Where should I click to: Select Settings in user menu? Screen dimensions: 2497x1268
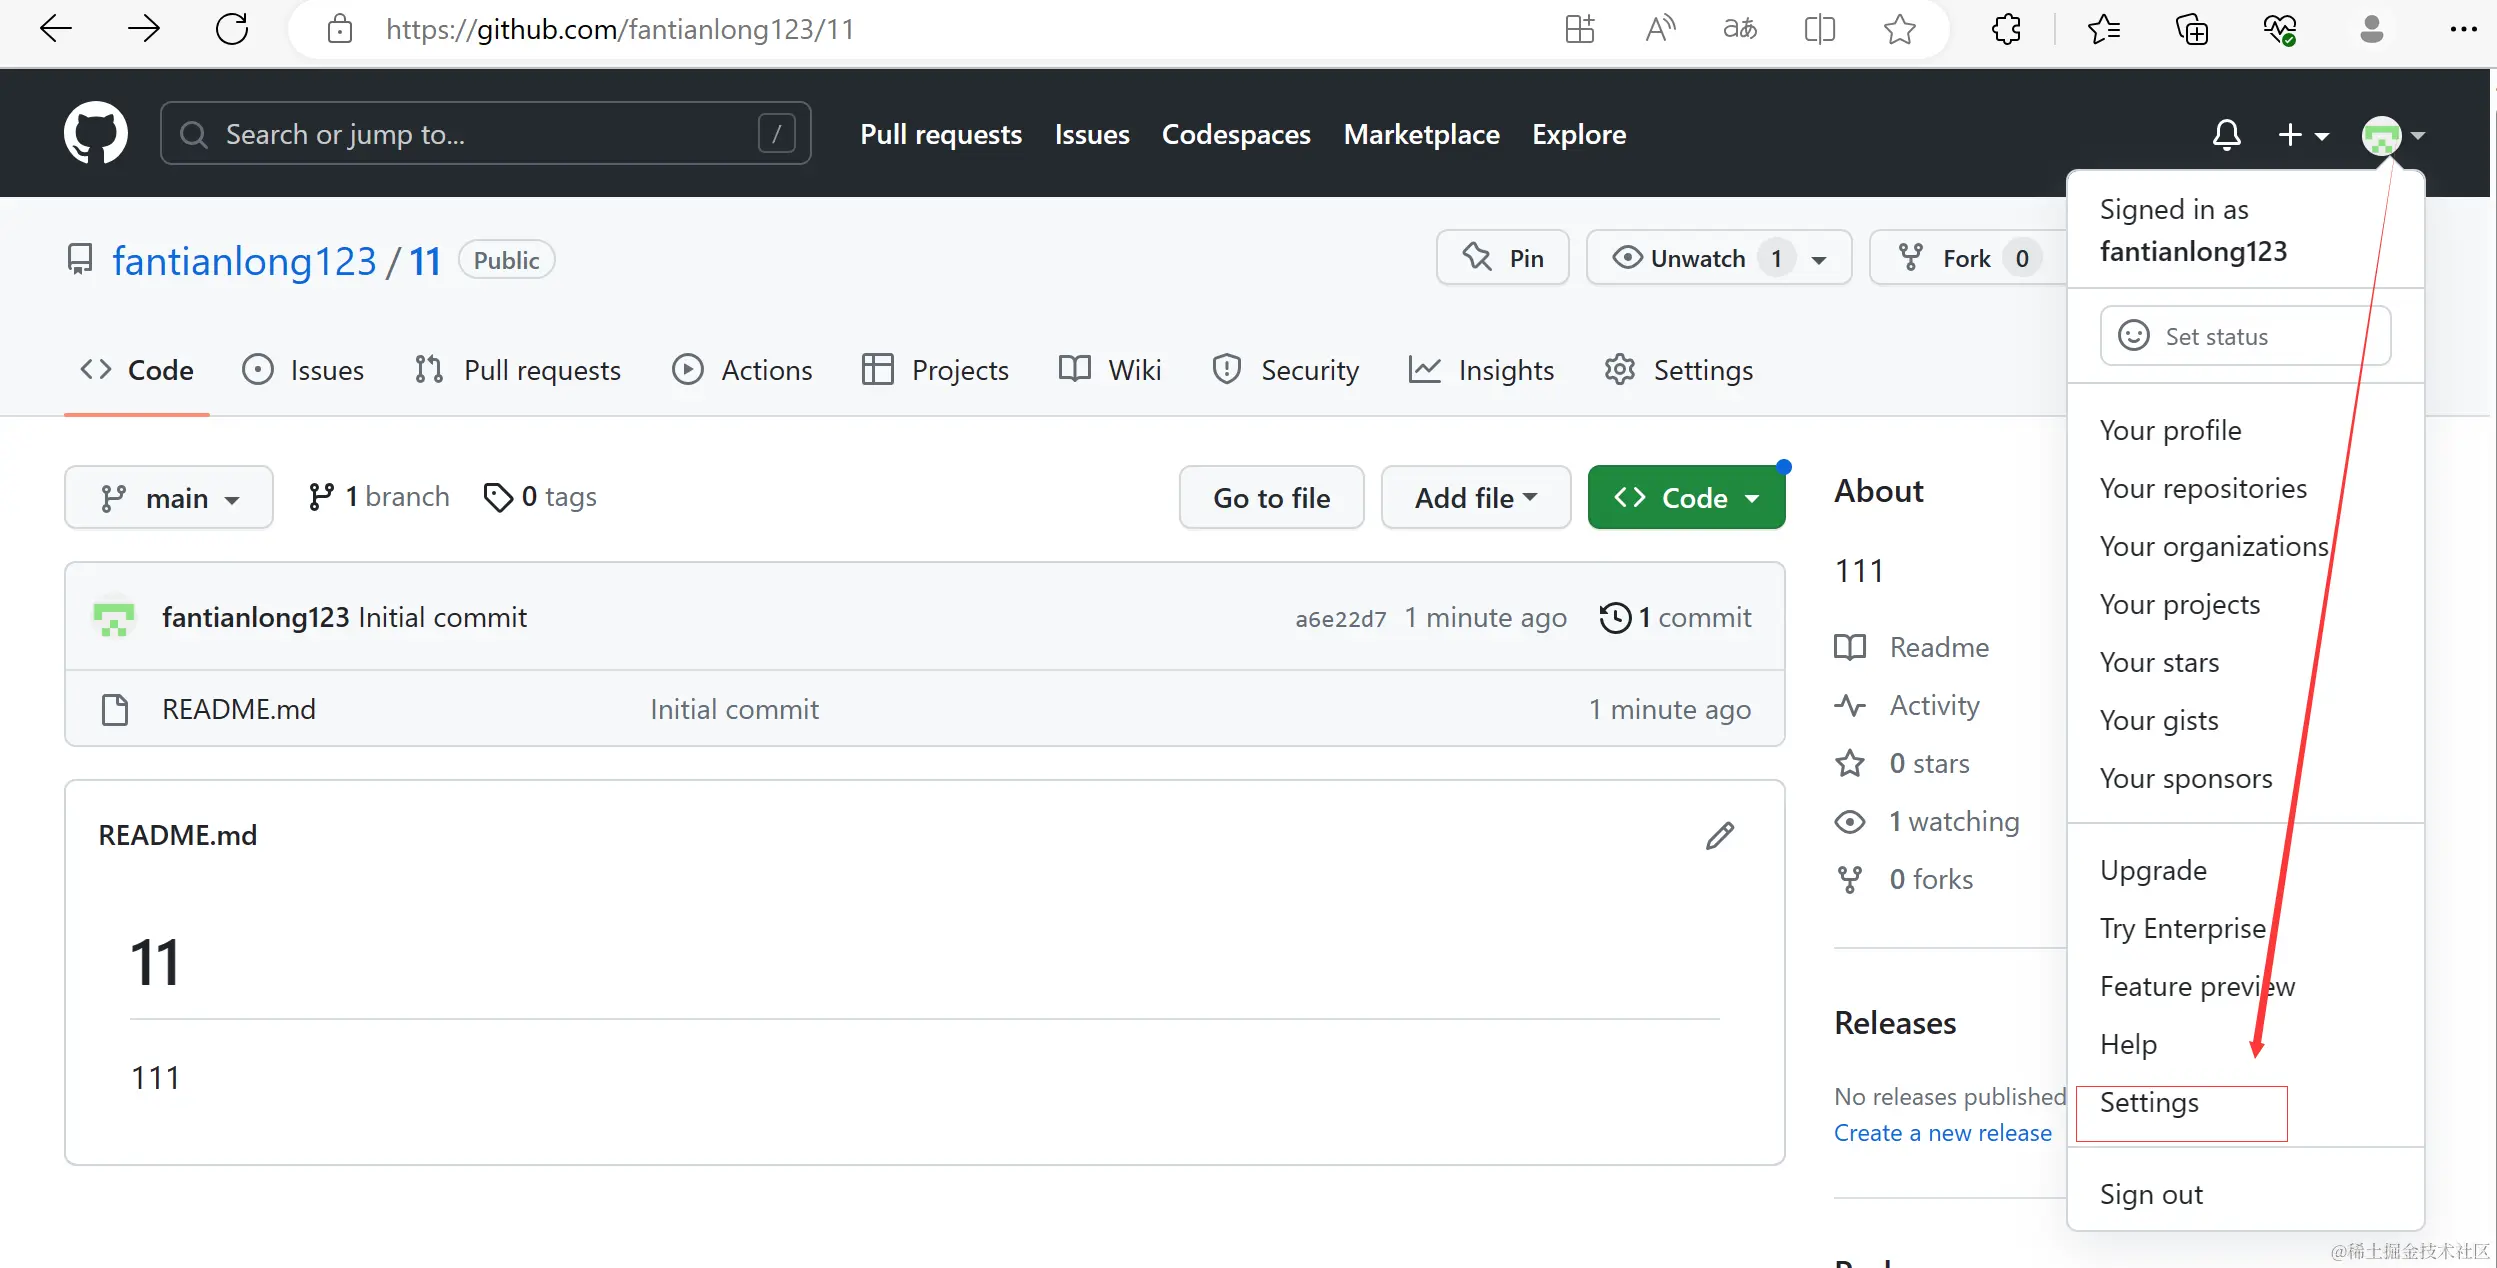(x=2149, y=1102)
